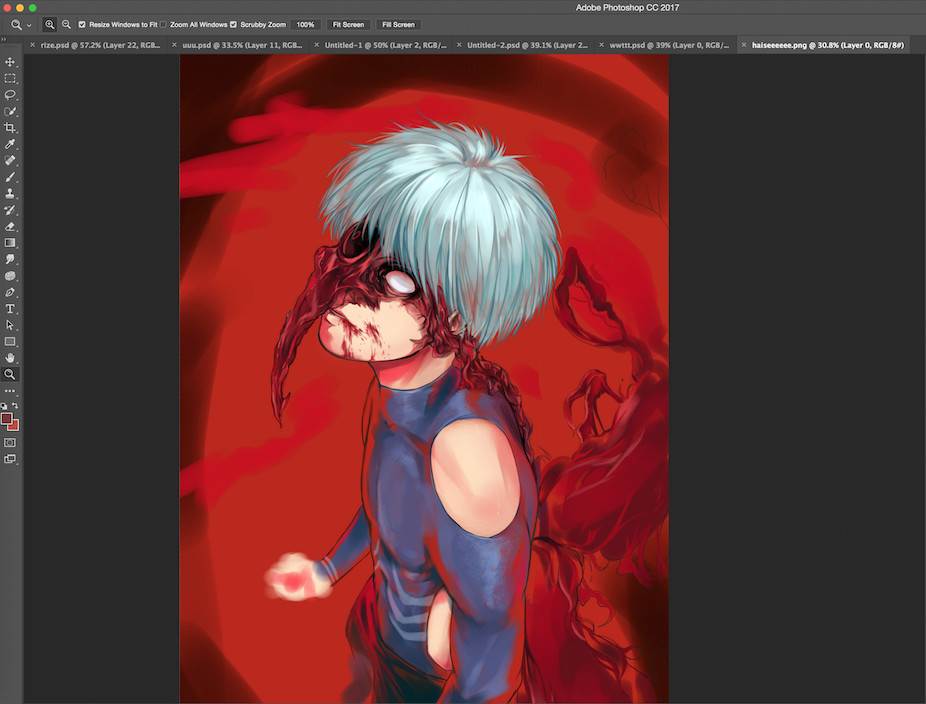Switch to the uuu.psd document tab
This screenshot has height=704, width=926.
242,45
